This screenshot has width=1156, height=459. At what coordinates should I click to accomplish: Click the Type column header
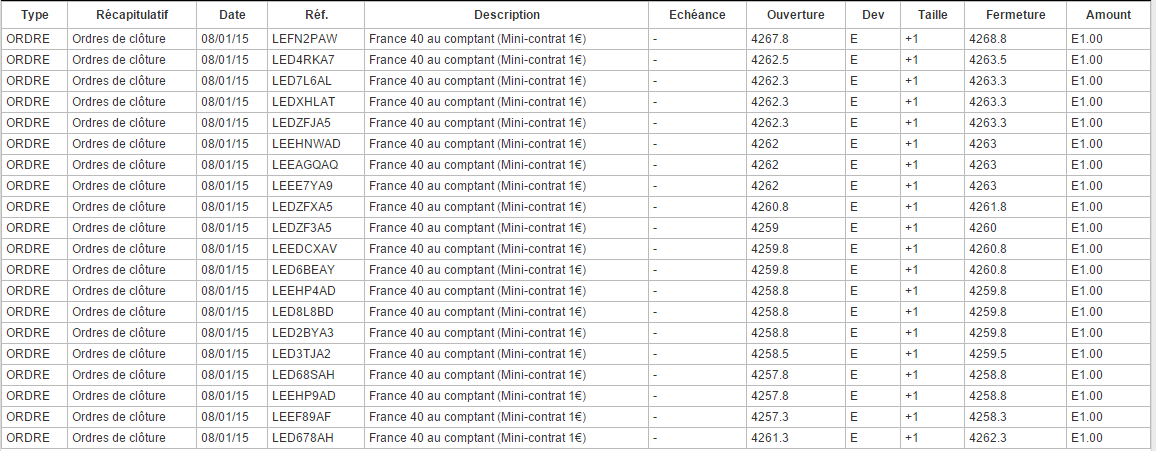[34, 15]
